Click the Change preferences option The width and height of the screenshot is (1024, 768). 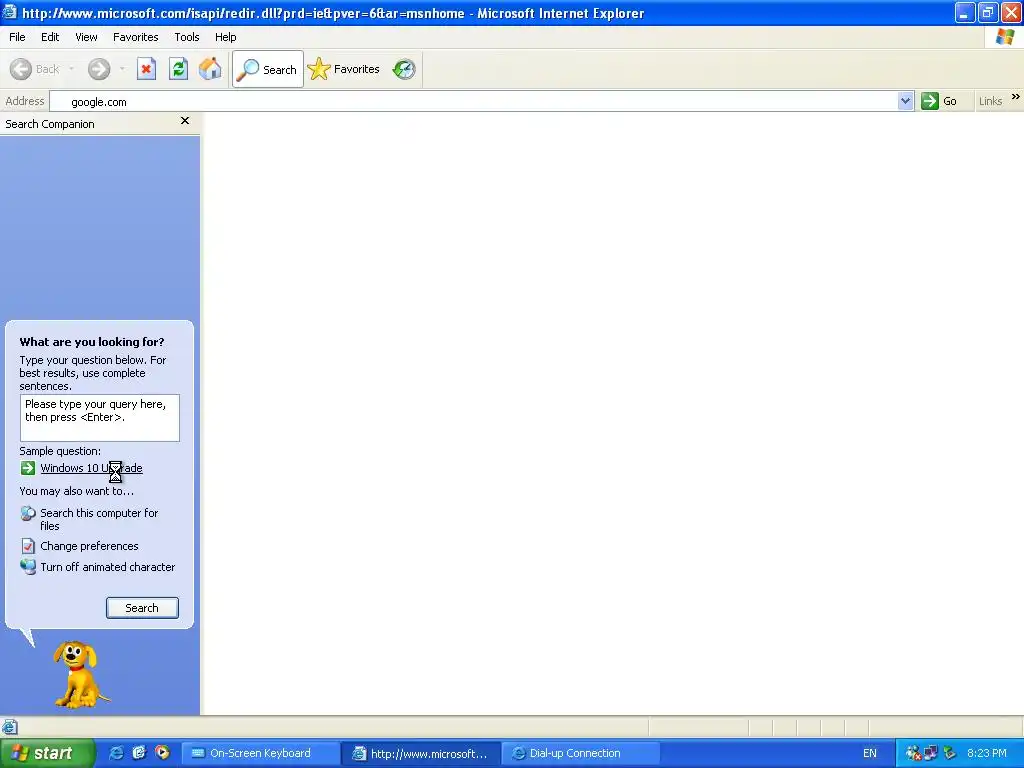tap(89, 546)
